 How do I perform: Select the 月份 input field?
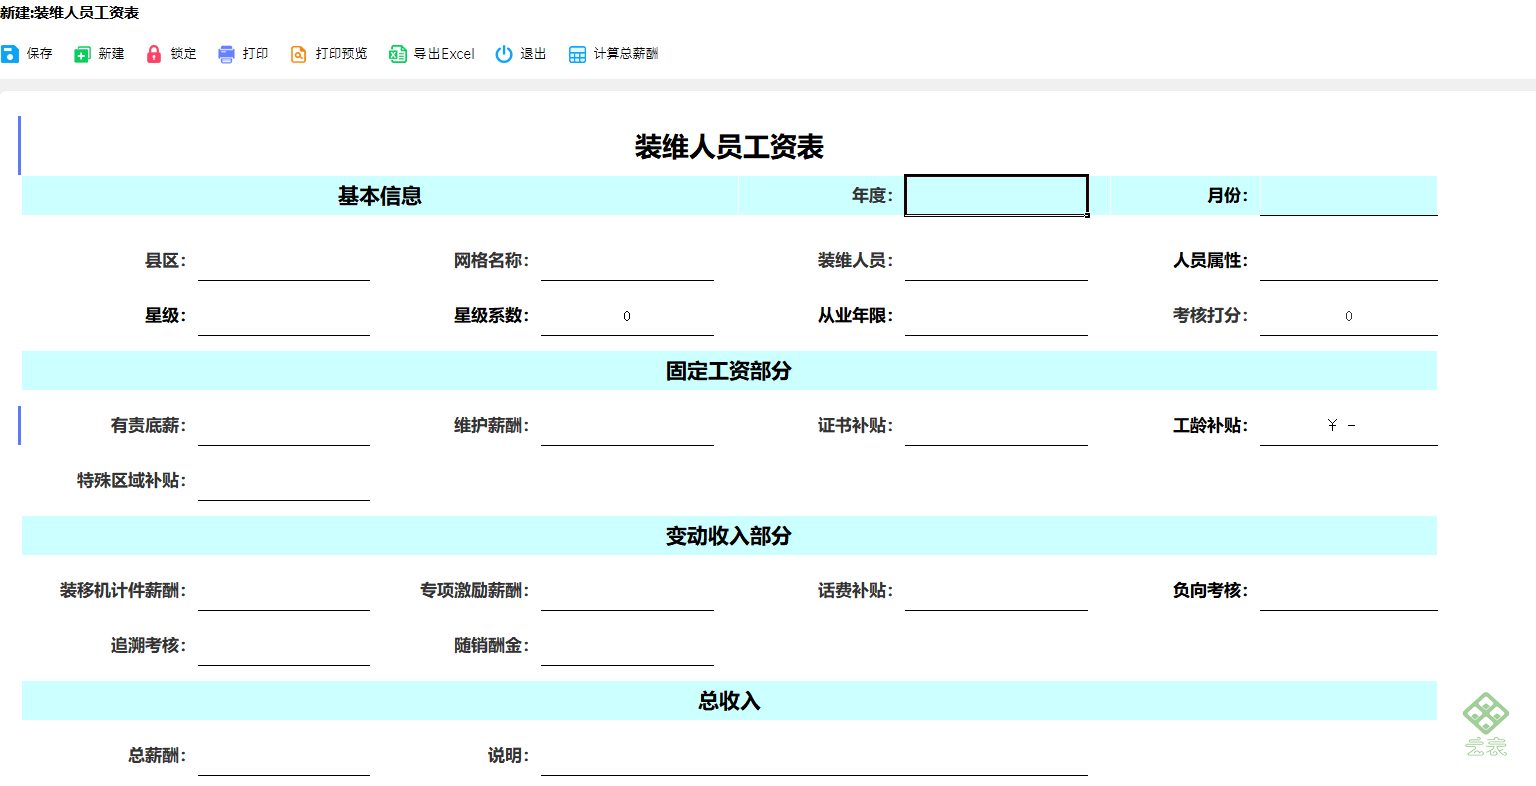(1348, 195)
